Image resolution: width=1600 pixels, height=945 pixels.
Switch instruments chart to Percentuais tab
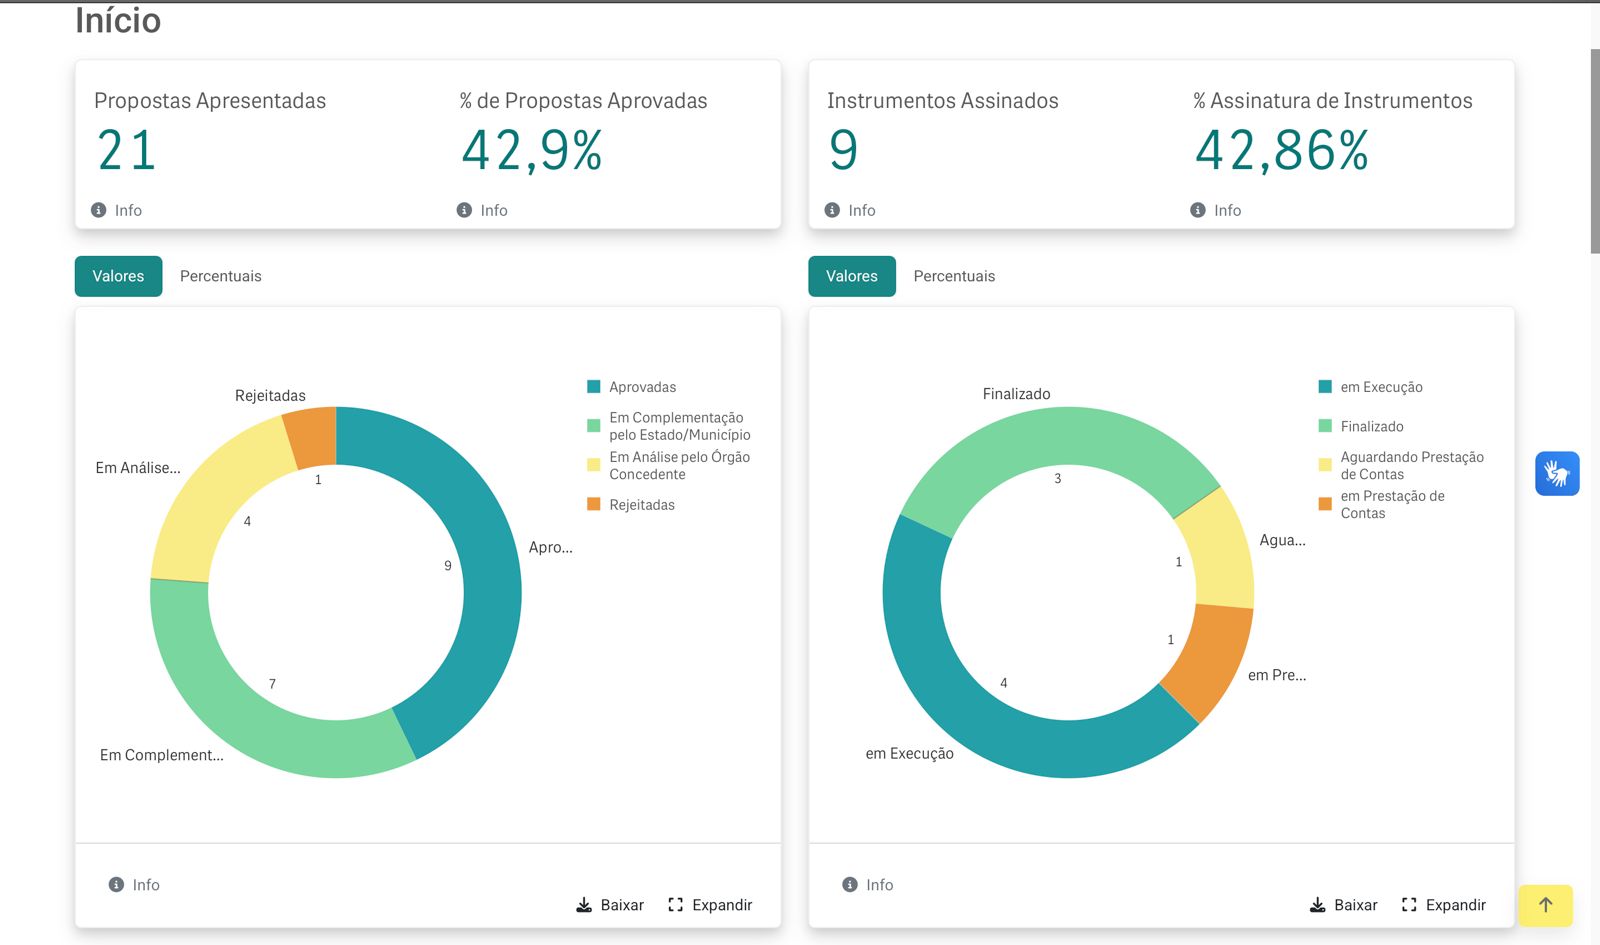click(x=954, y=276)
